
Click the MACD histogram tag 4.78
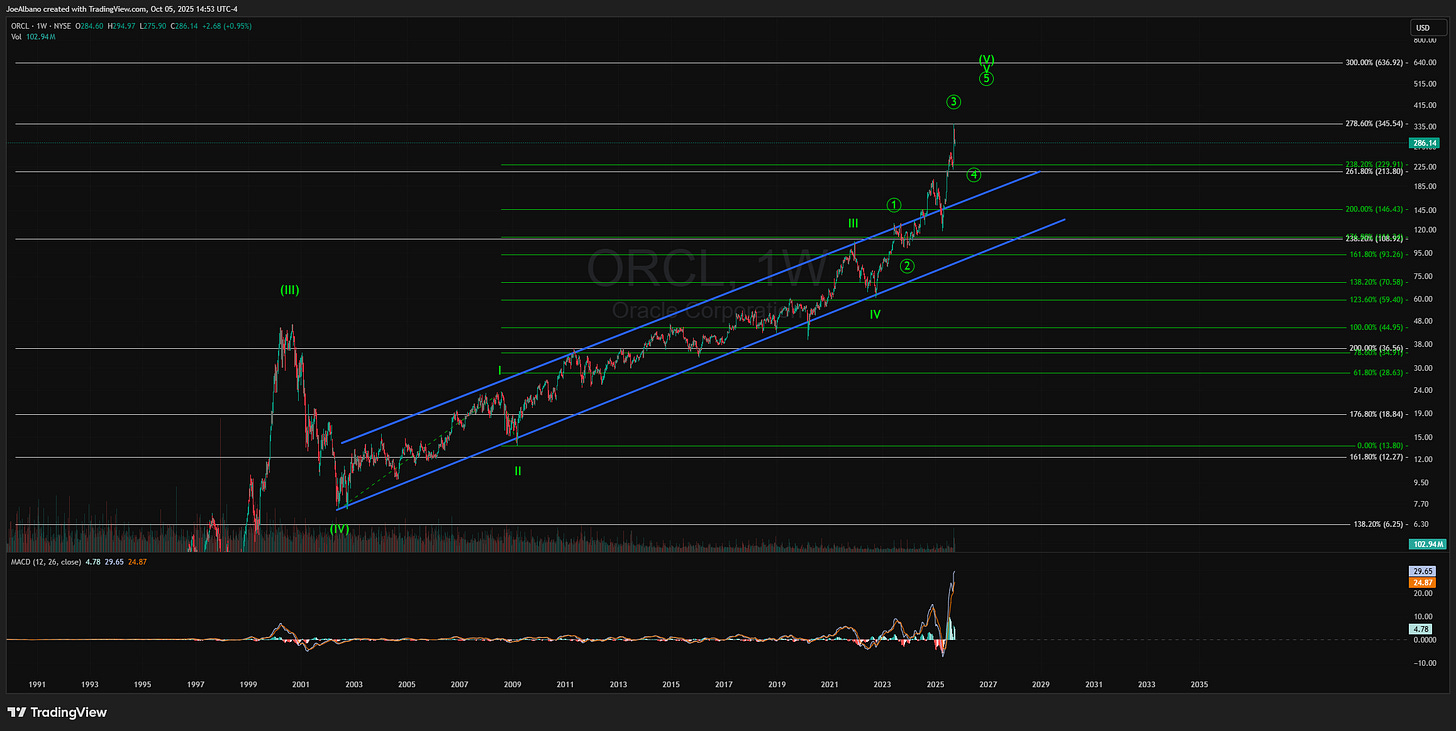point(1421,628)
